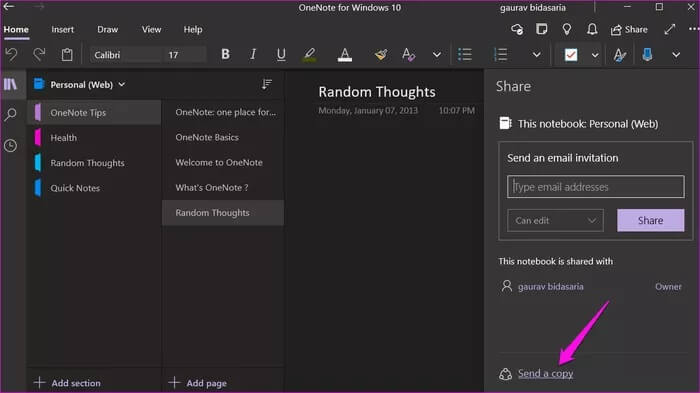Screen dimensions: 700x393
Task: Click Add page
Action: coord(198,383)
